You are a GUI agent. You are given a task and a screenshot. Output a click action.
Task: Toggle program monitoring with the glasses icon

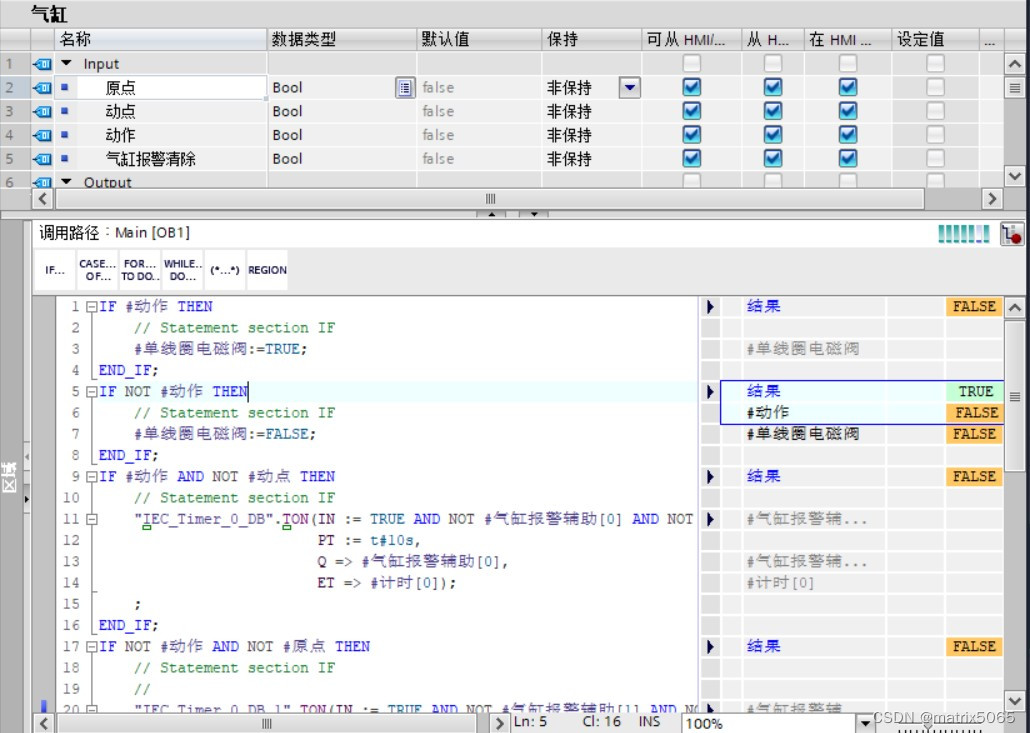coord(1013,232)
